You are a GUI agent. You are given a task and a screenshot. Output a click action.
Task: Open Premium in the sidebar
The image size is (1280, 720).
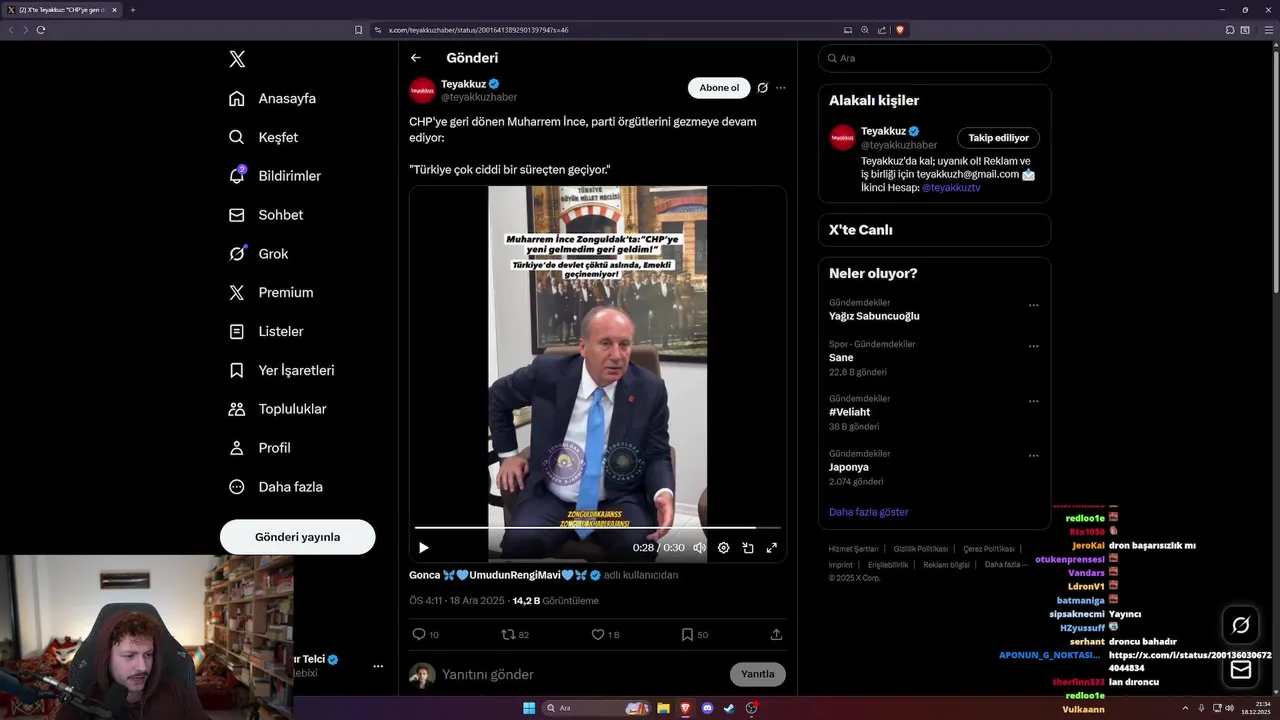click(270, 293)
